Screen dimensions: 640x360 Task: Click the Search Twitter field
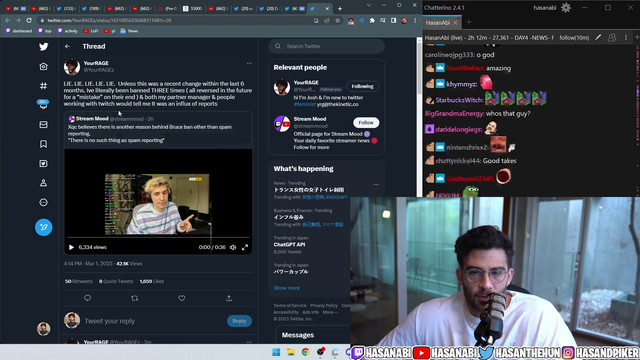coord(327,46)
